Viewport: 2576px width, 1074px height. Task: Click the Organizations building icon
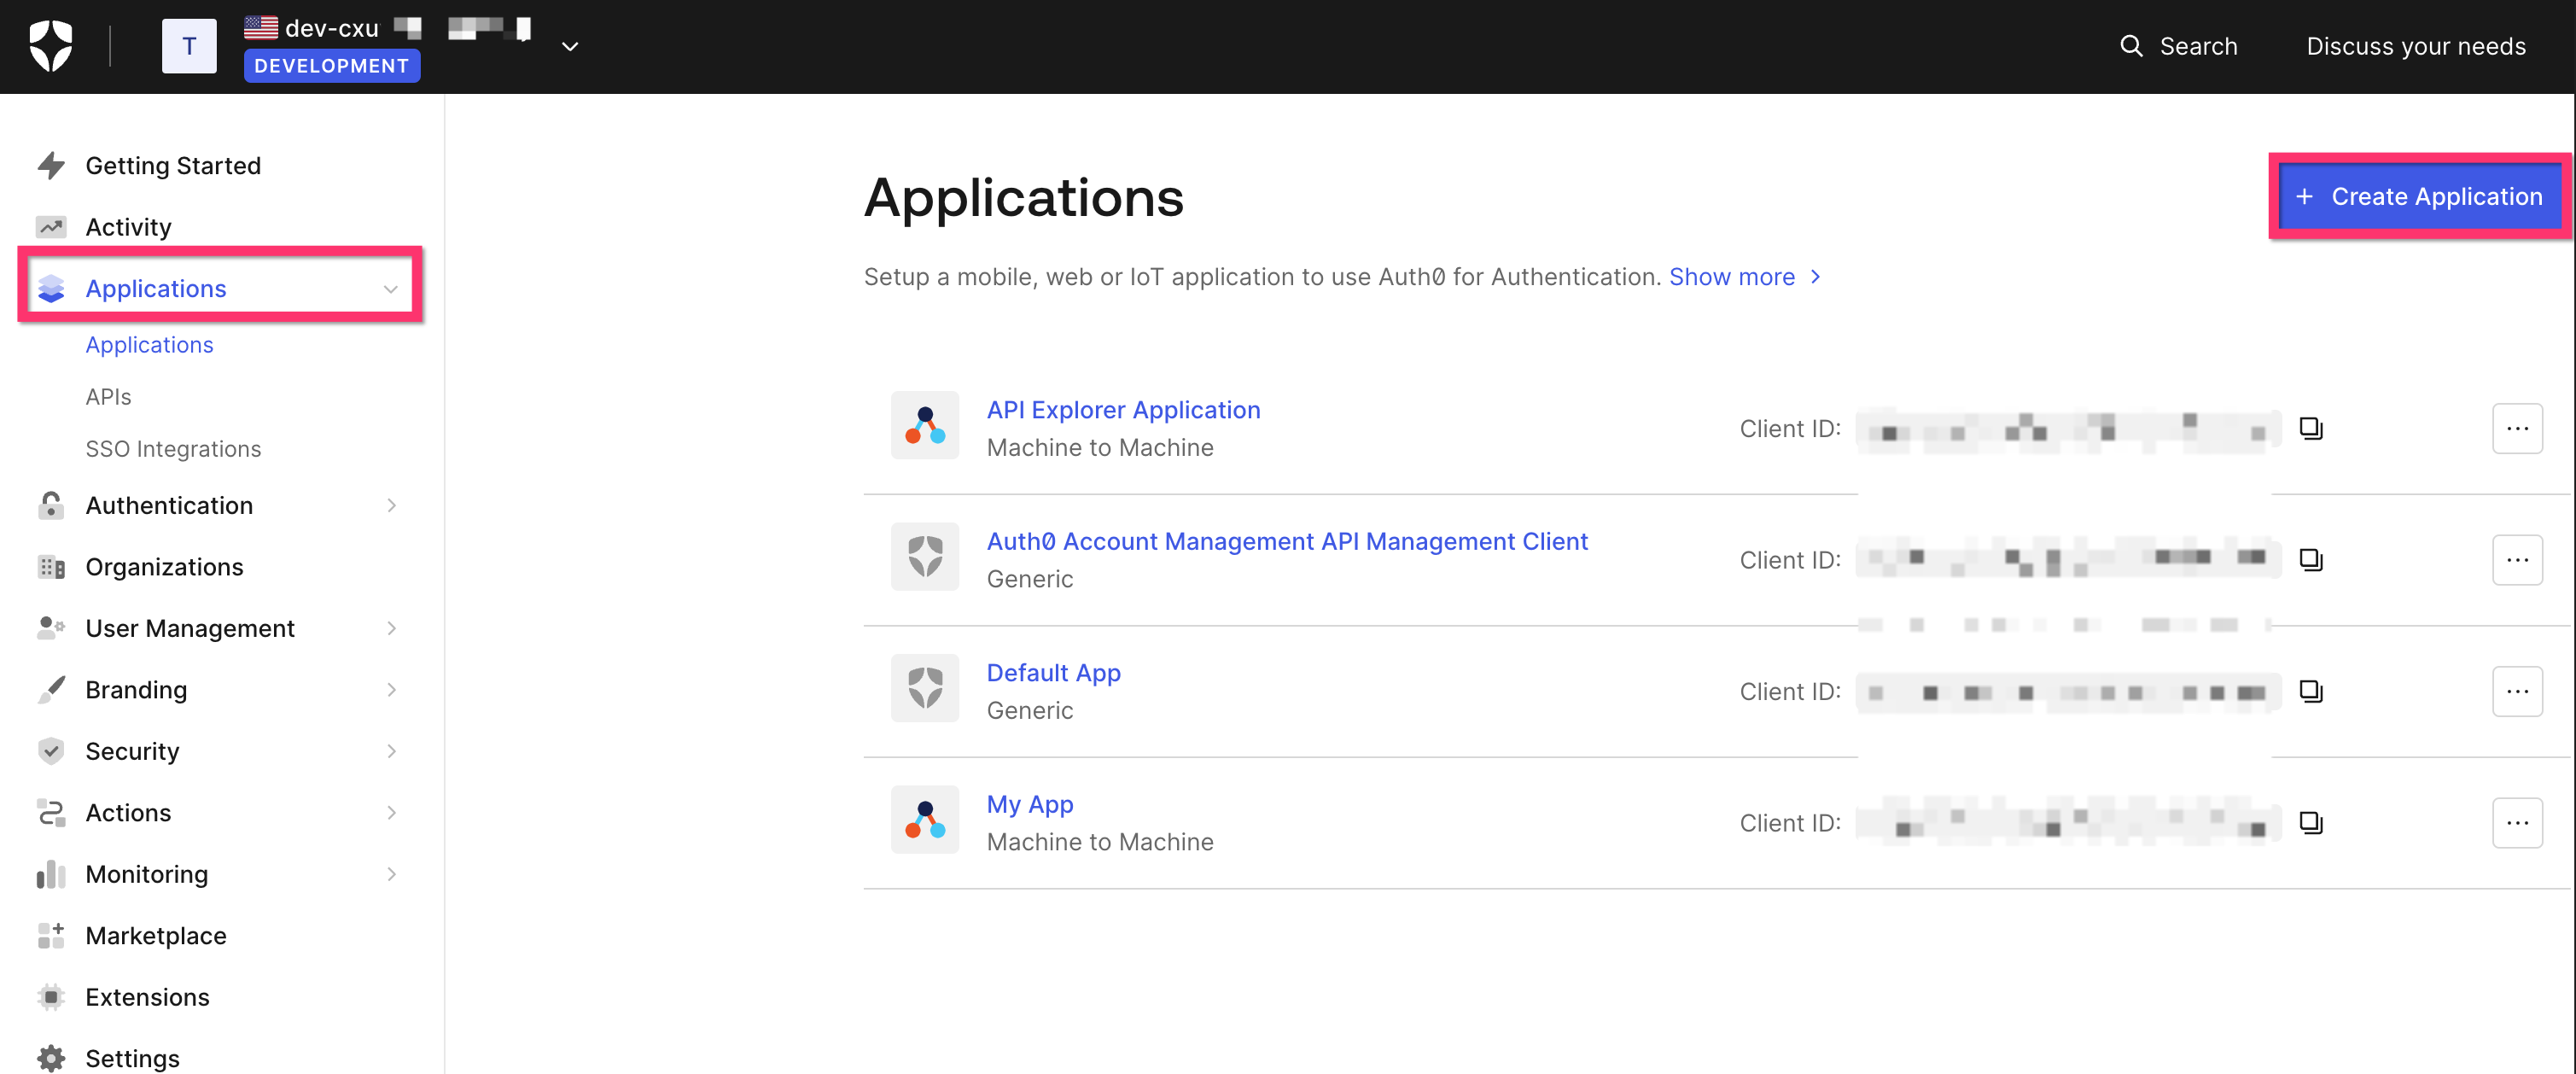[x=51, y=567]
